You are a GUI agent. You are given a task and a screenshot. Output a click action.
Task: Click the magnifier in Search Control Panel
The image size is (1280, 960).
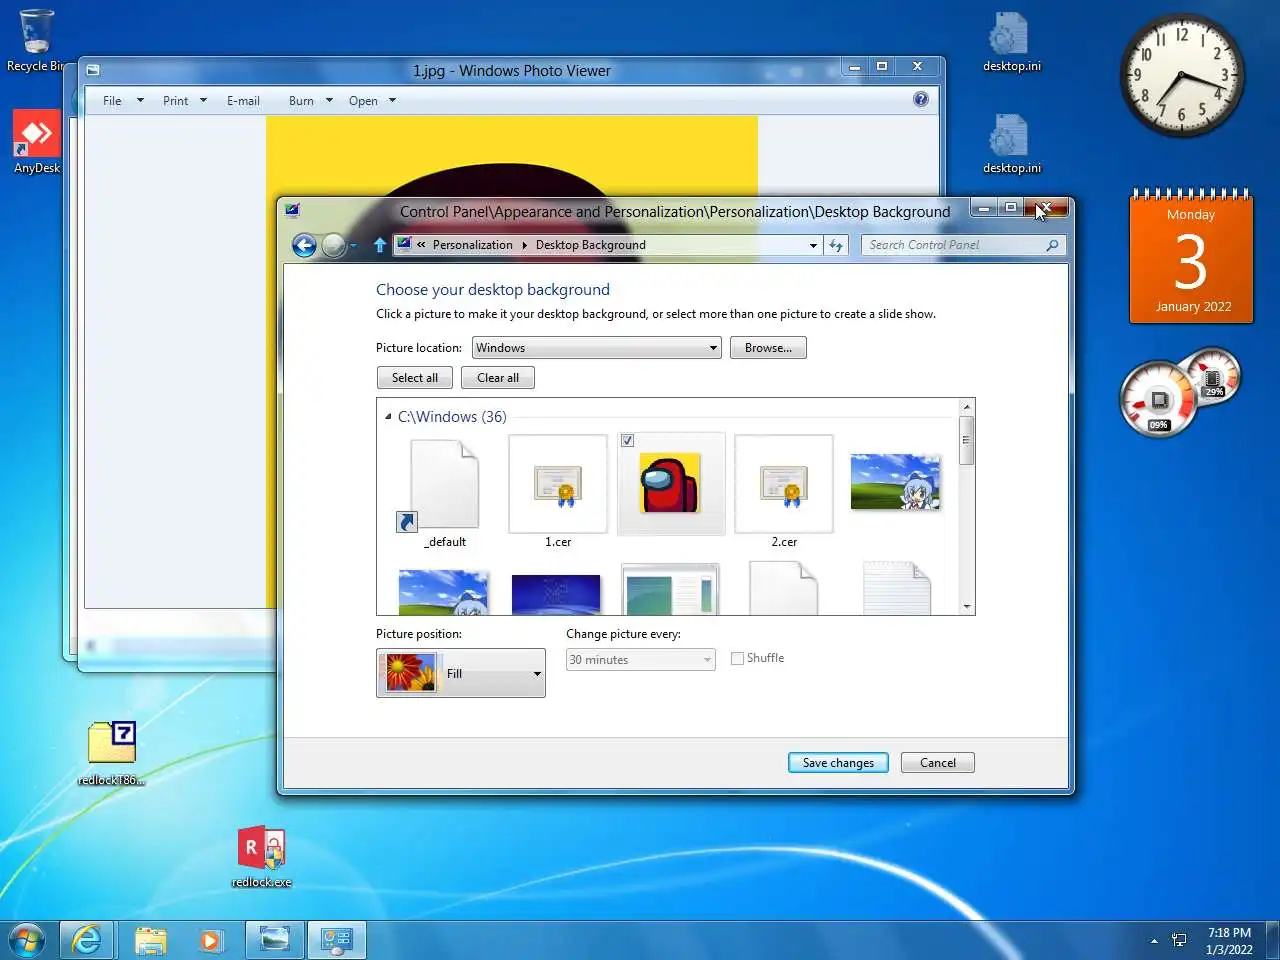[x=1052, y=245]
